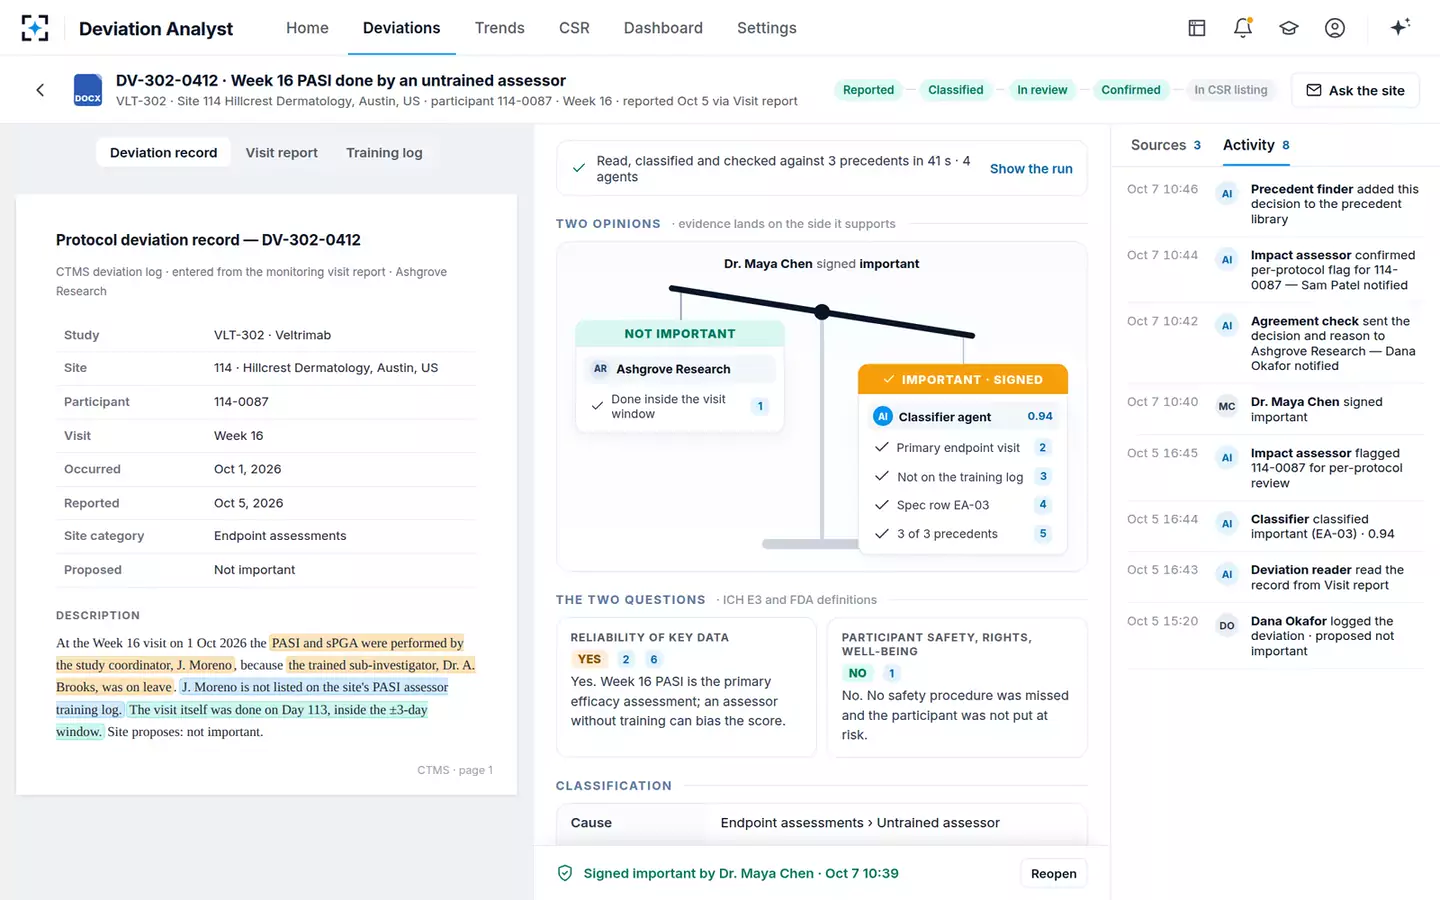Image resolution: width=1440 pixels, height=900 pixels.
Task: Click the Classified status pill
Action: click(x=956, y=90)
